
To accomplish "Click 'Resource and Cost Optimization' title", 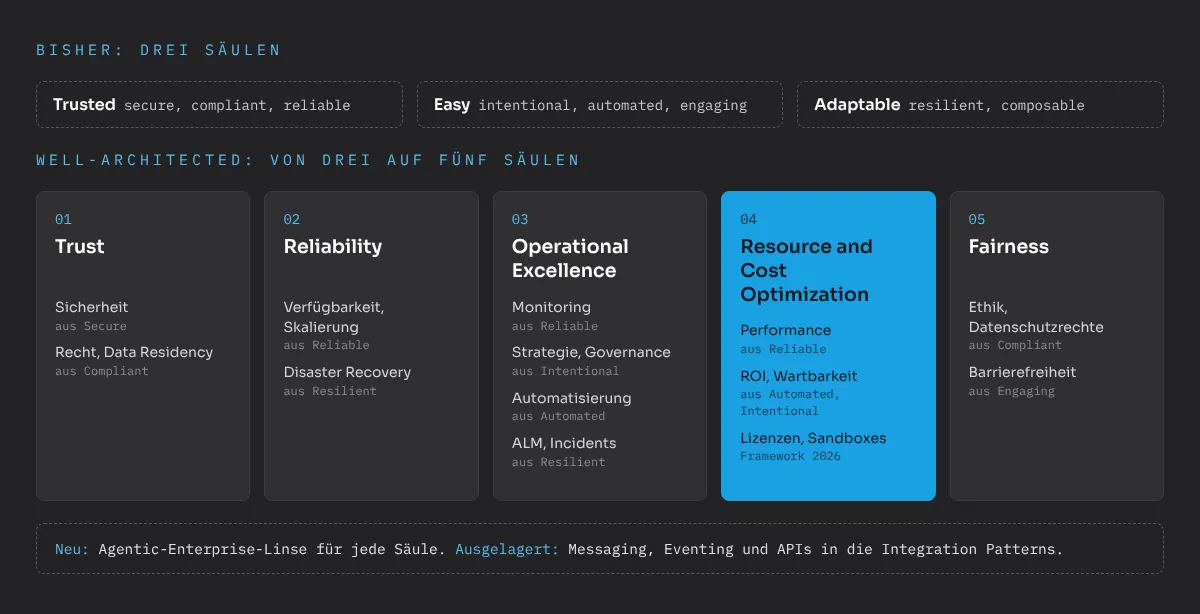I will pyautogui.click(x=806, y=270).
